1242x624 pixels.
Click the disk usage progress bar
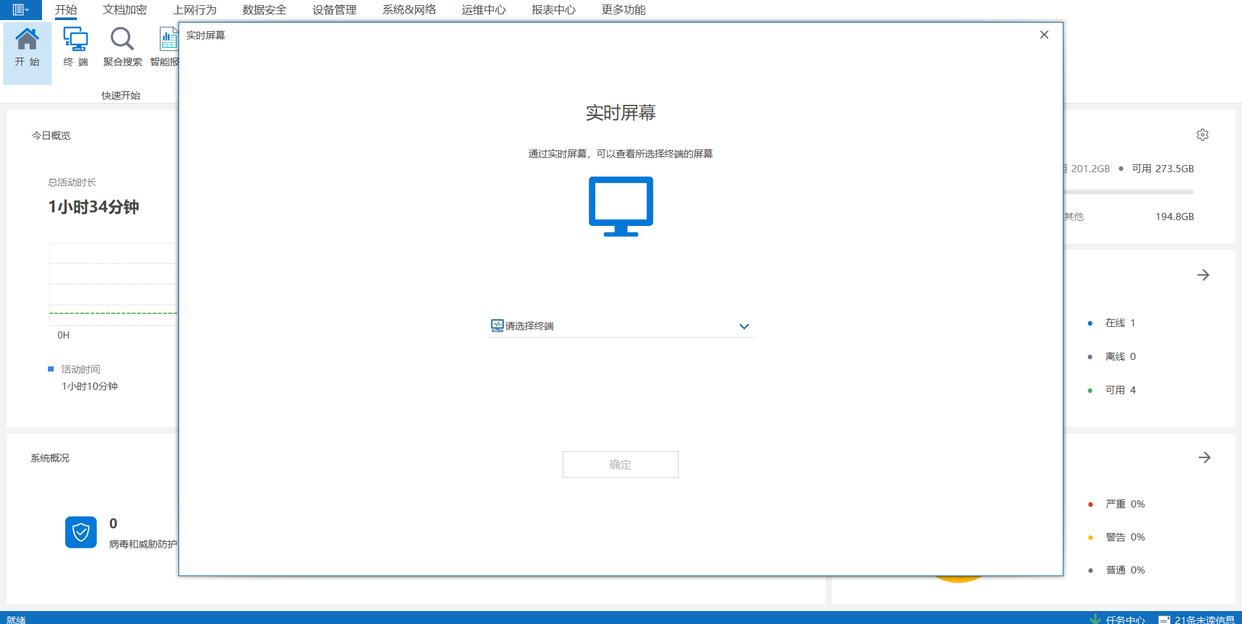click(x=1128, y=192)
